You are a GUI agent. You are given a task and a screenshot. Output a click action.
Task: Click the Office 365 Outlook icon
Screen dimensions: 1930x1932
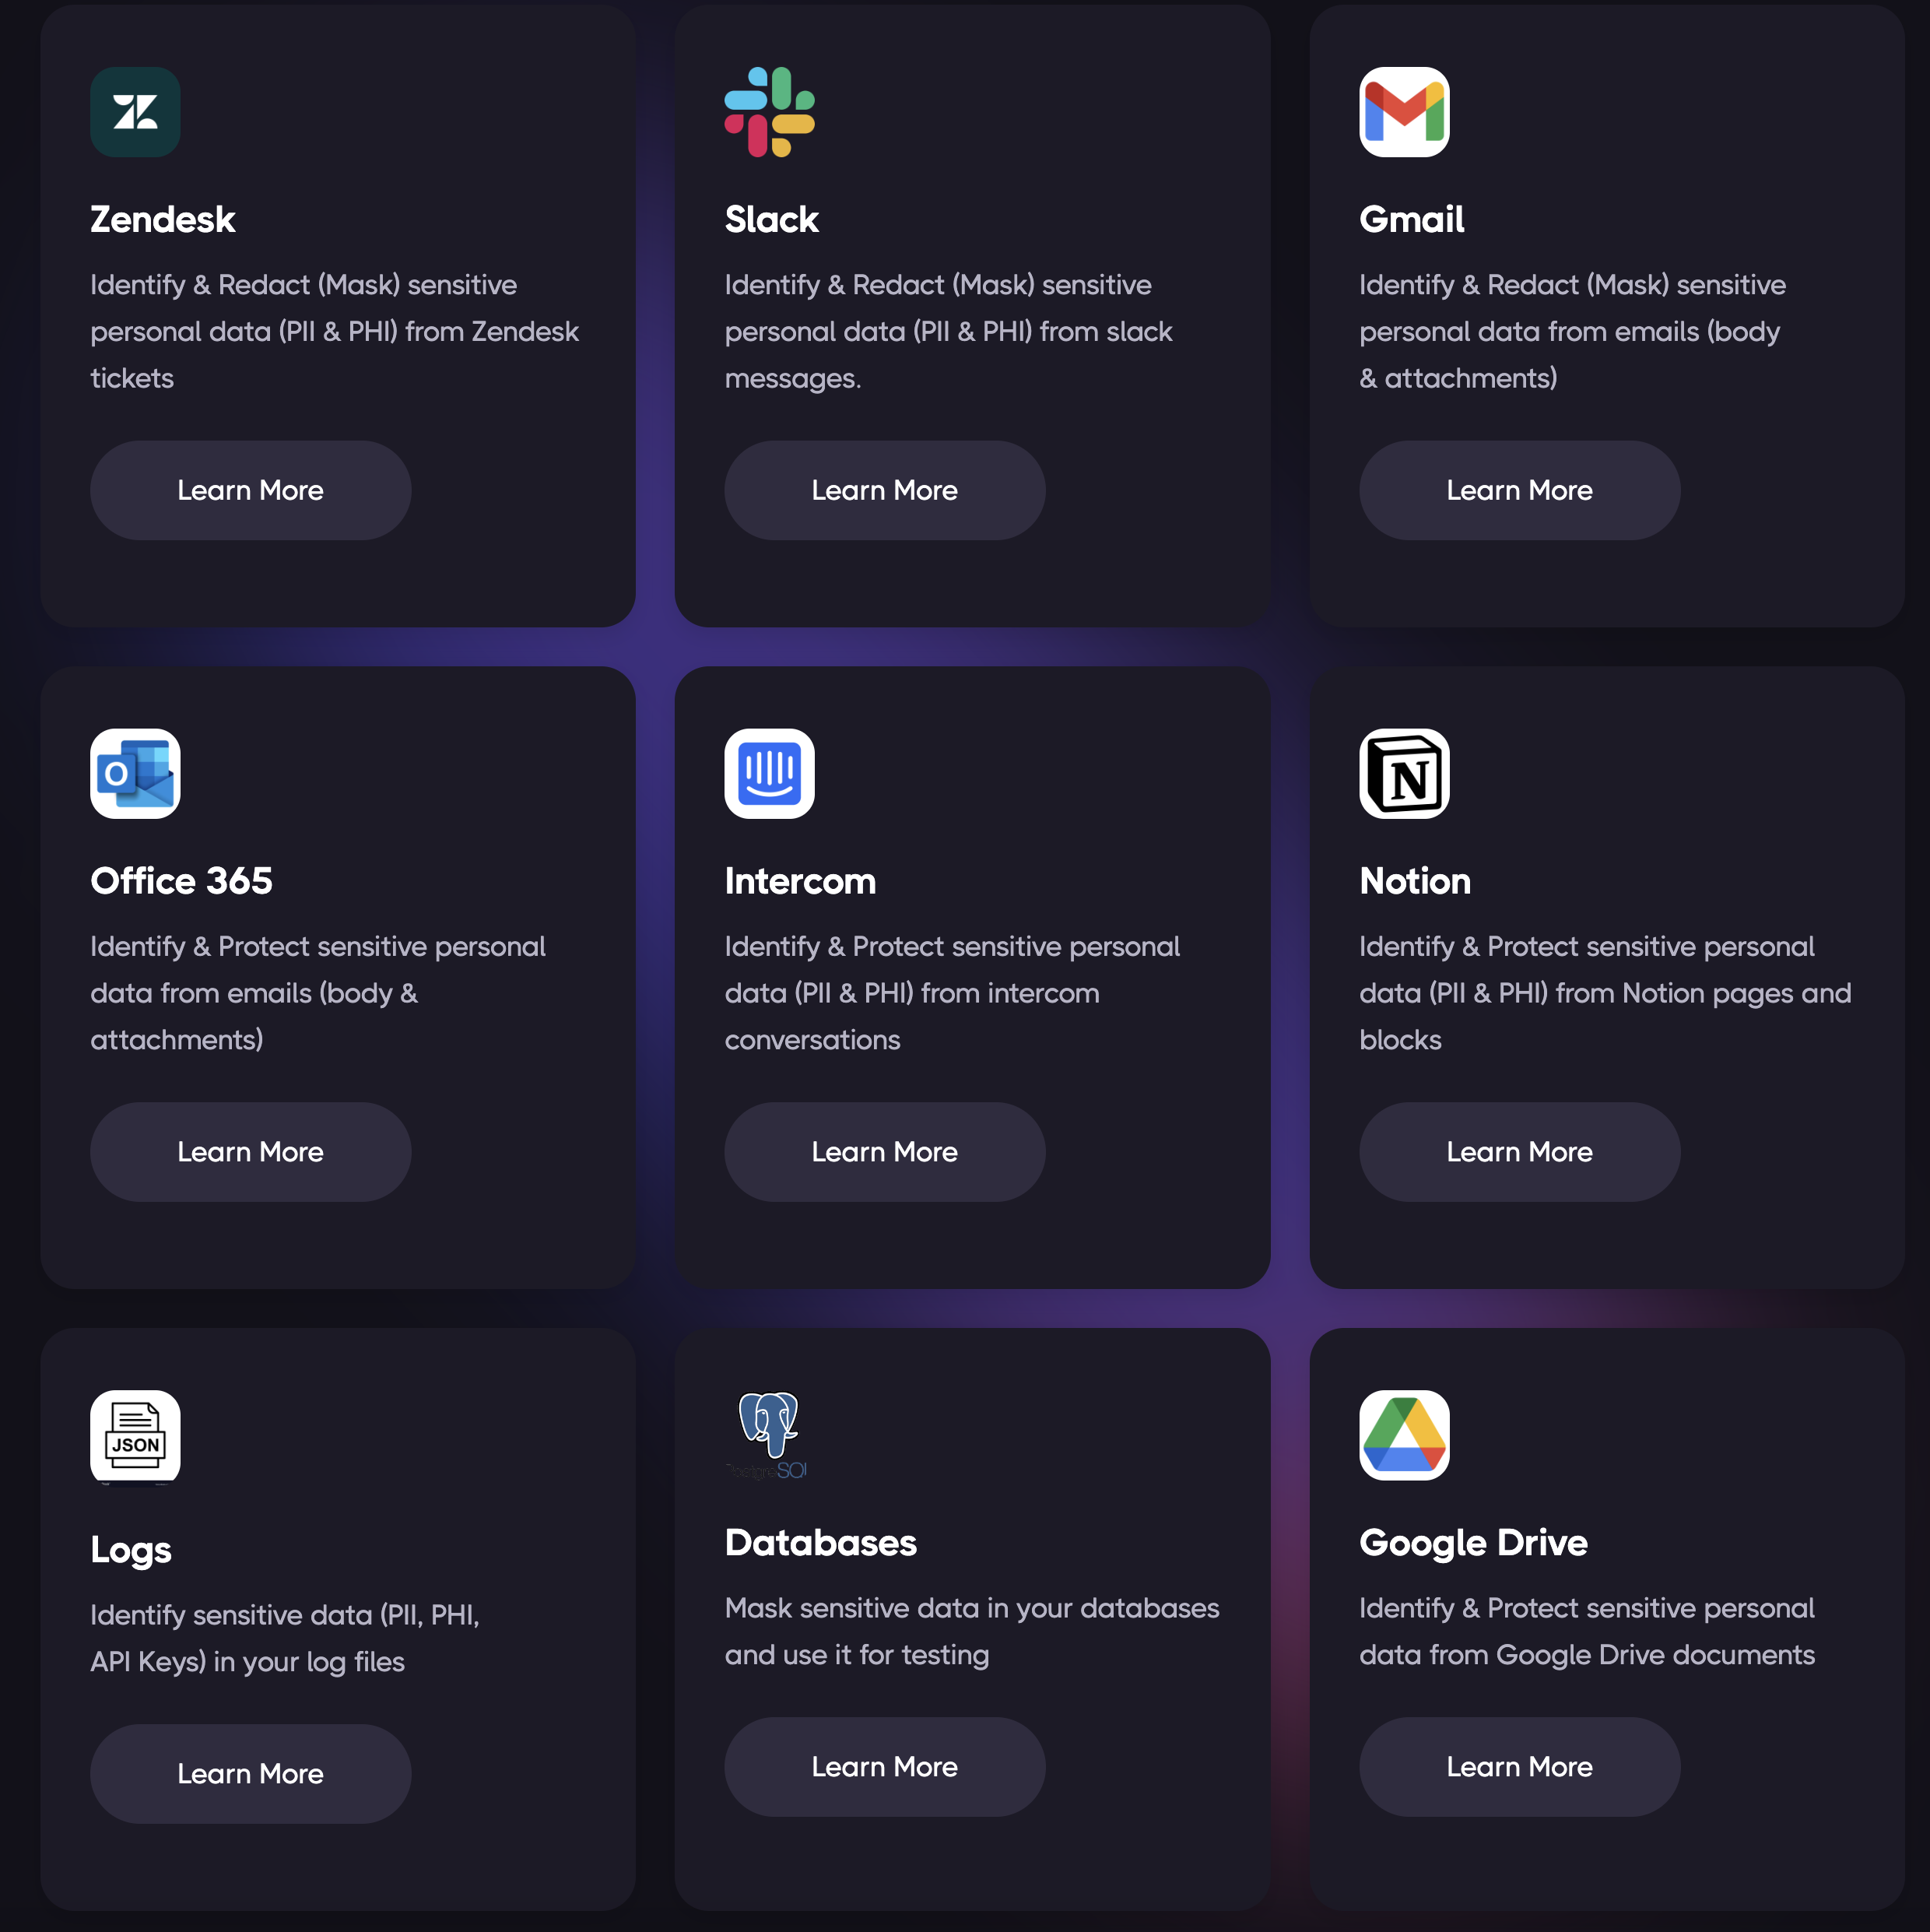click(135, 773)
